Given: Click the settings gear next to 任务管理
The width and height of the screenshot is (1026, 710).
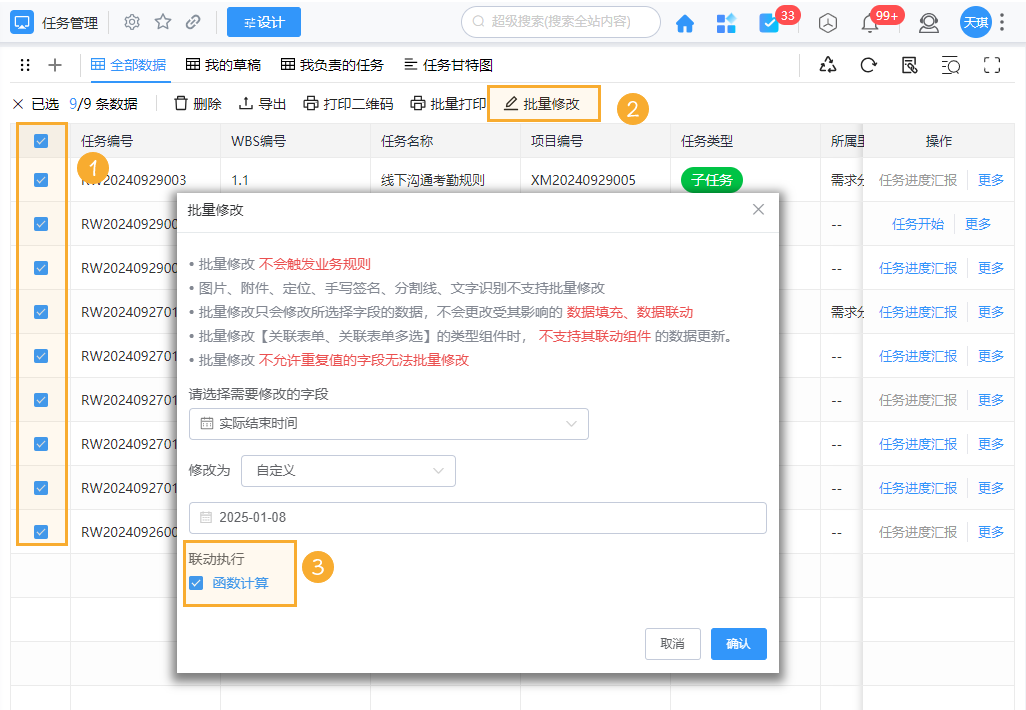Looking at the screenshot, I should (130, 22).
